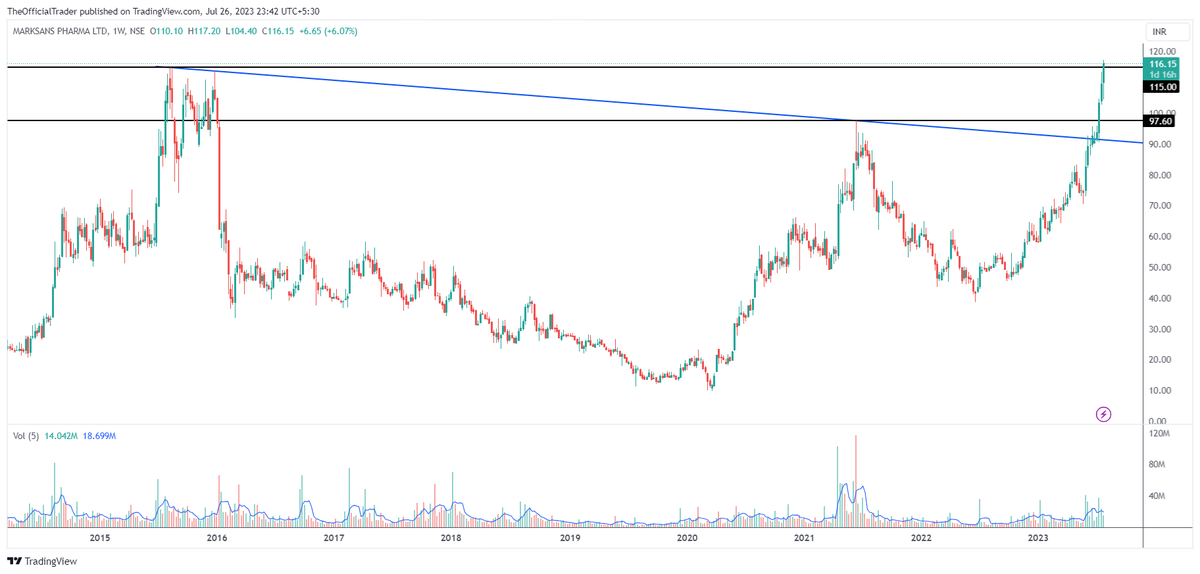The width and height of the screenshot is (1200, 574).
Task: Click the volume value 14.042M
Action: click(x=63, y=437)
